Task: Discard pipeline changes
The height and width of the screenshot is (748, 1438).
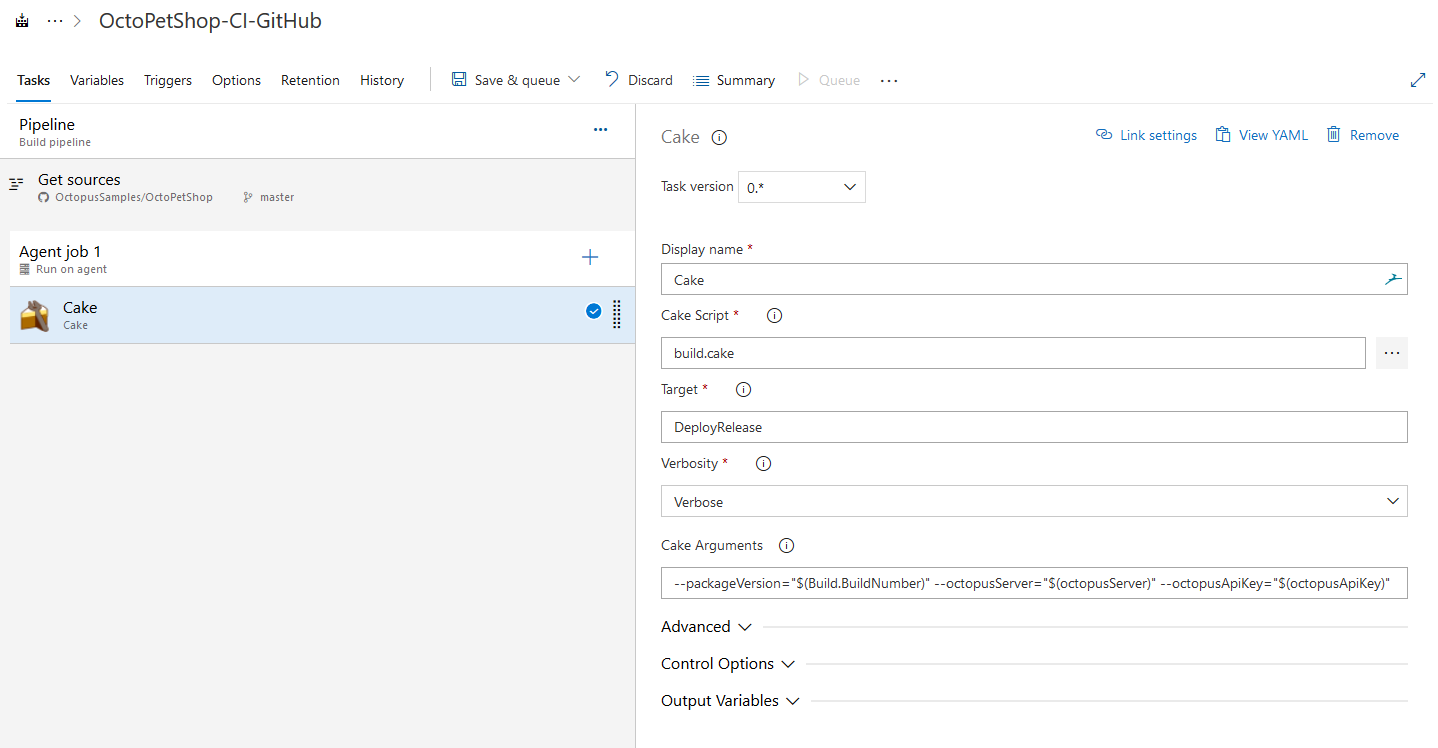Action: click(638, 79)
